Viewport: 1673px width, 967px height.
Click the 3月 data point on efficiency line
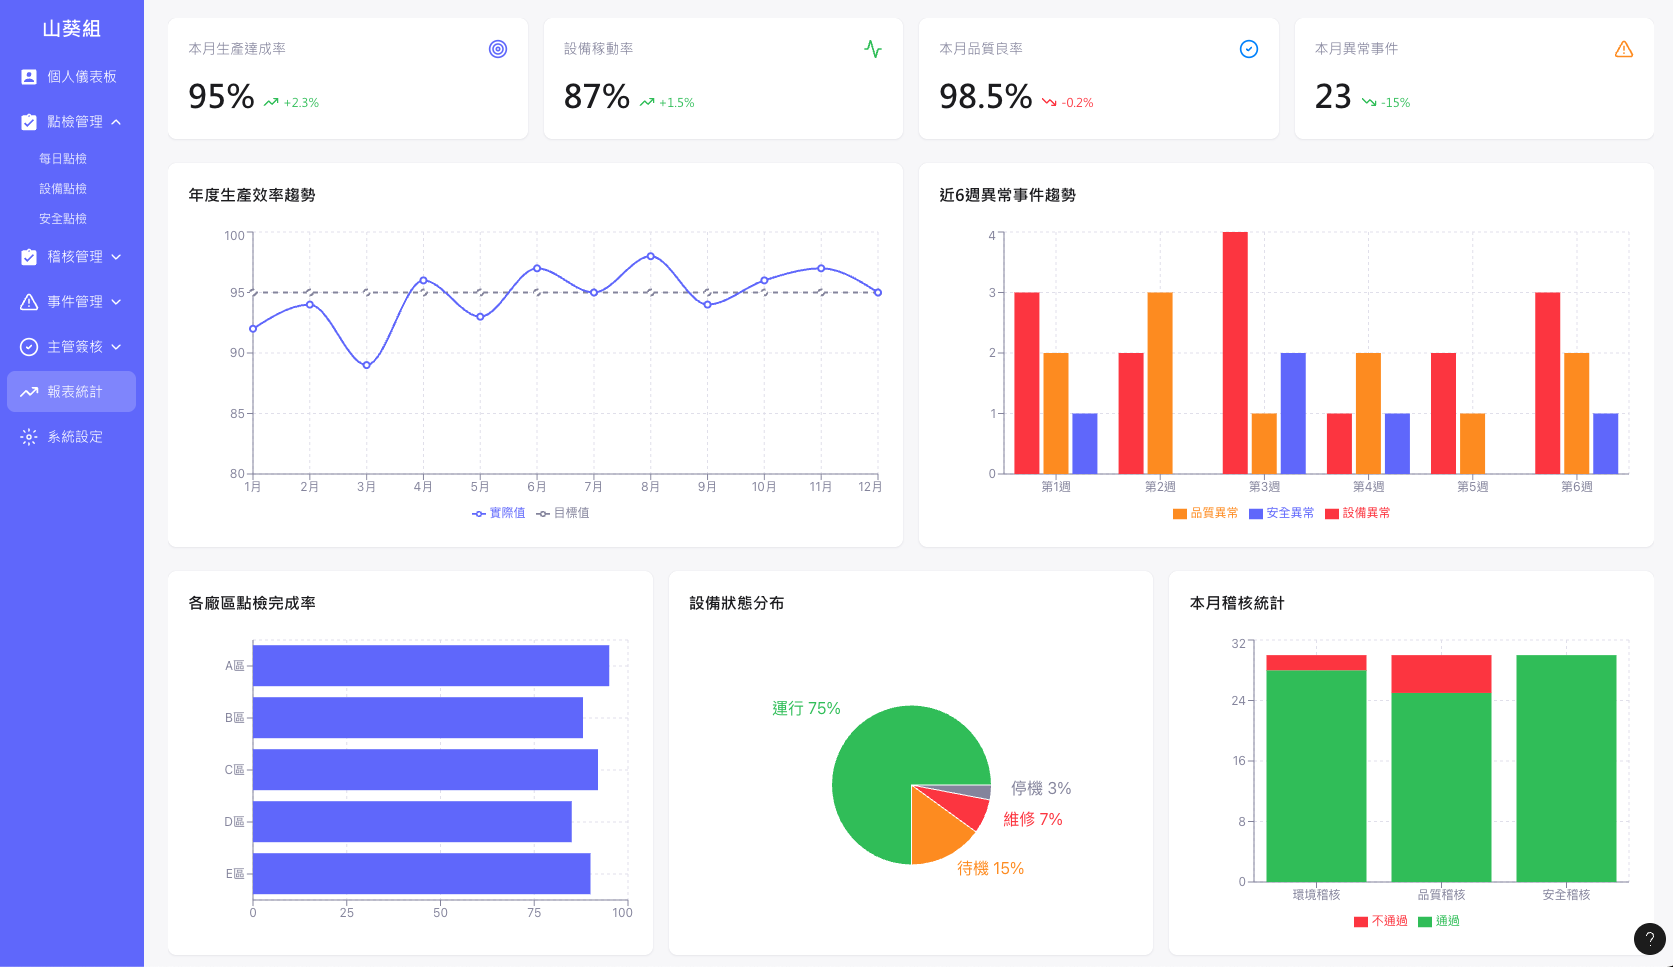(x=367, y=365)
